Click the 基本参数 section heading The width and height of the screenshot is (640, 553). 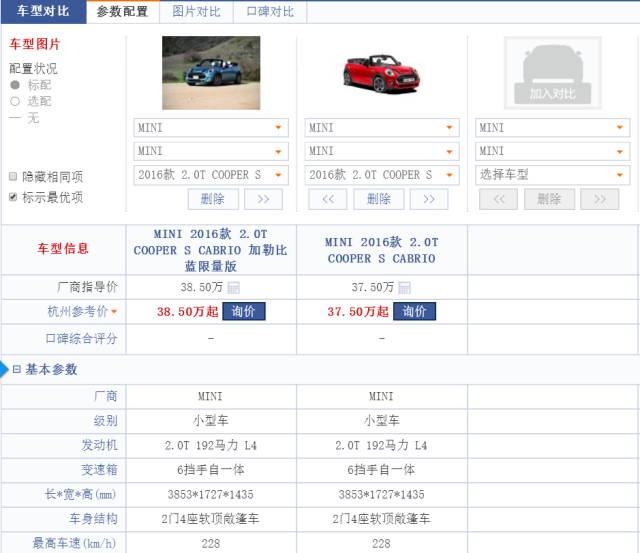click(x=51, y=369)
